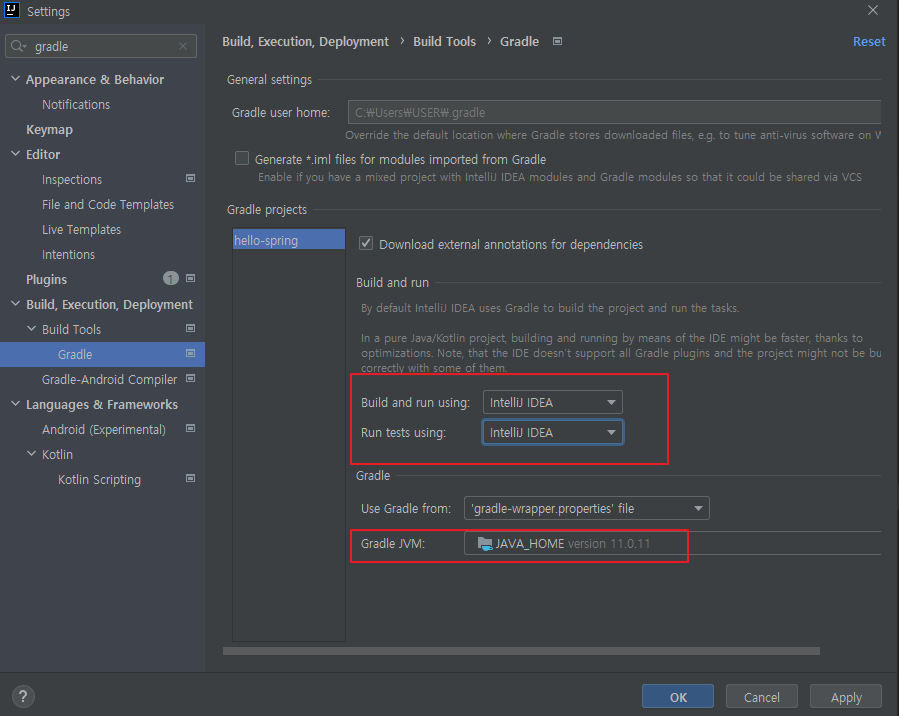This screenshot has width=899, height=716.
Task: Select Android (Experimental) settings
Action: click(104, 429)
